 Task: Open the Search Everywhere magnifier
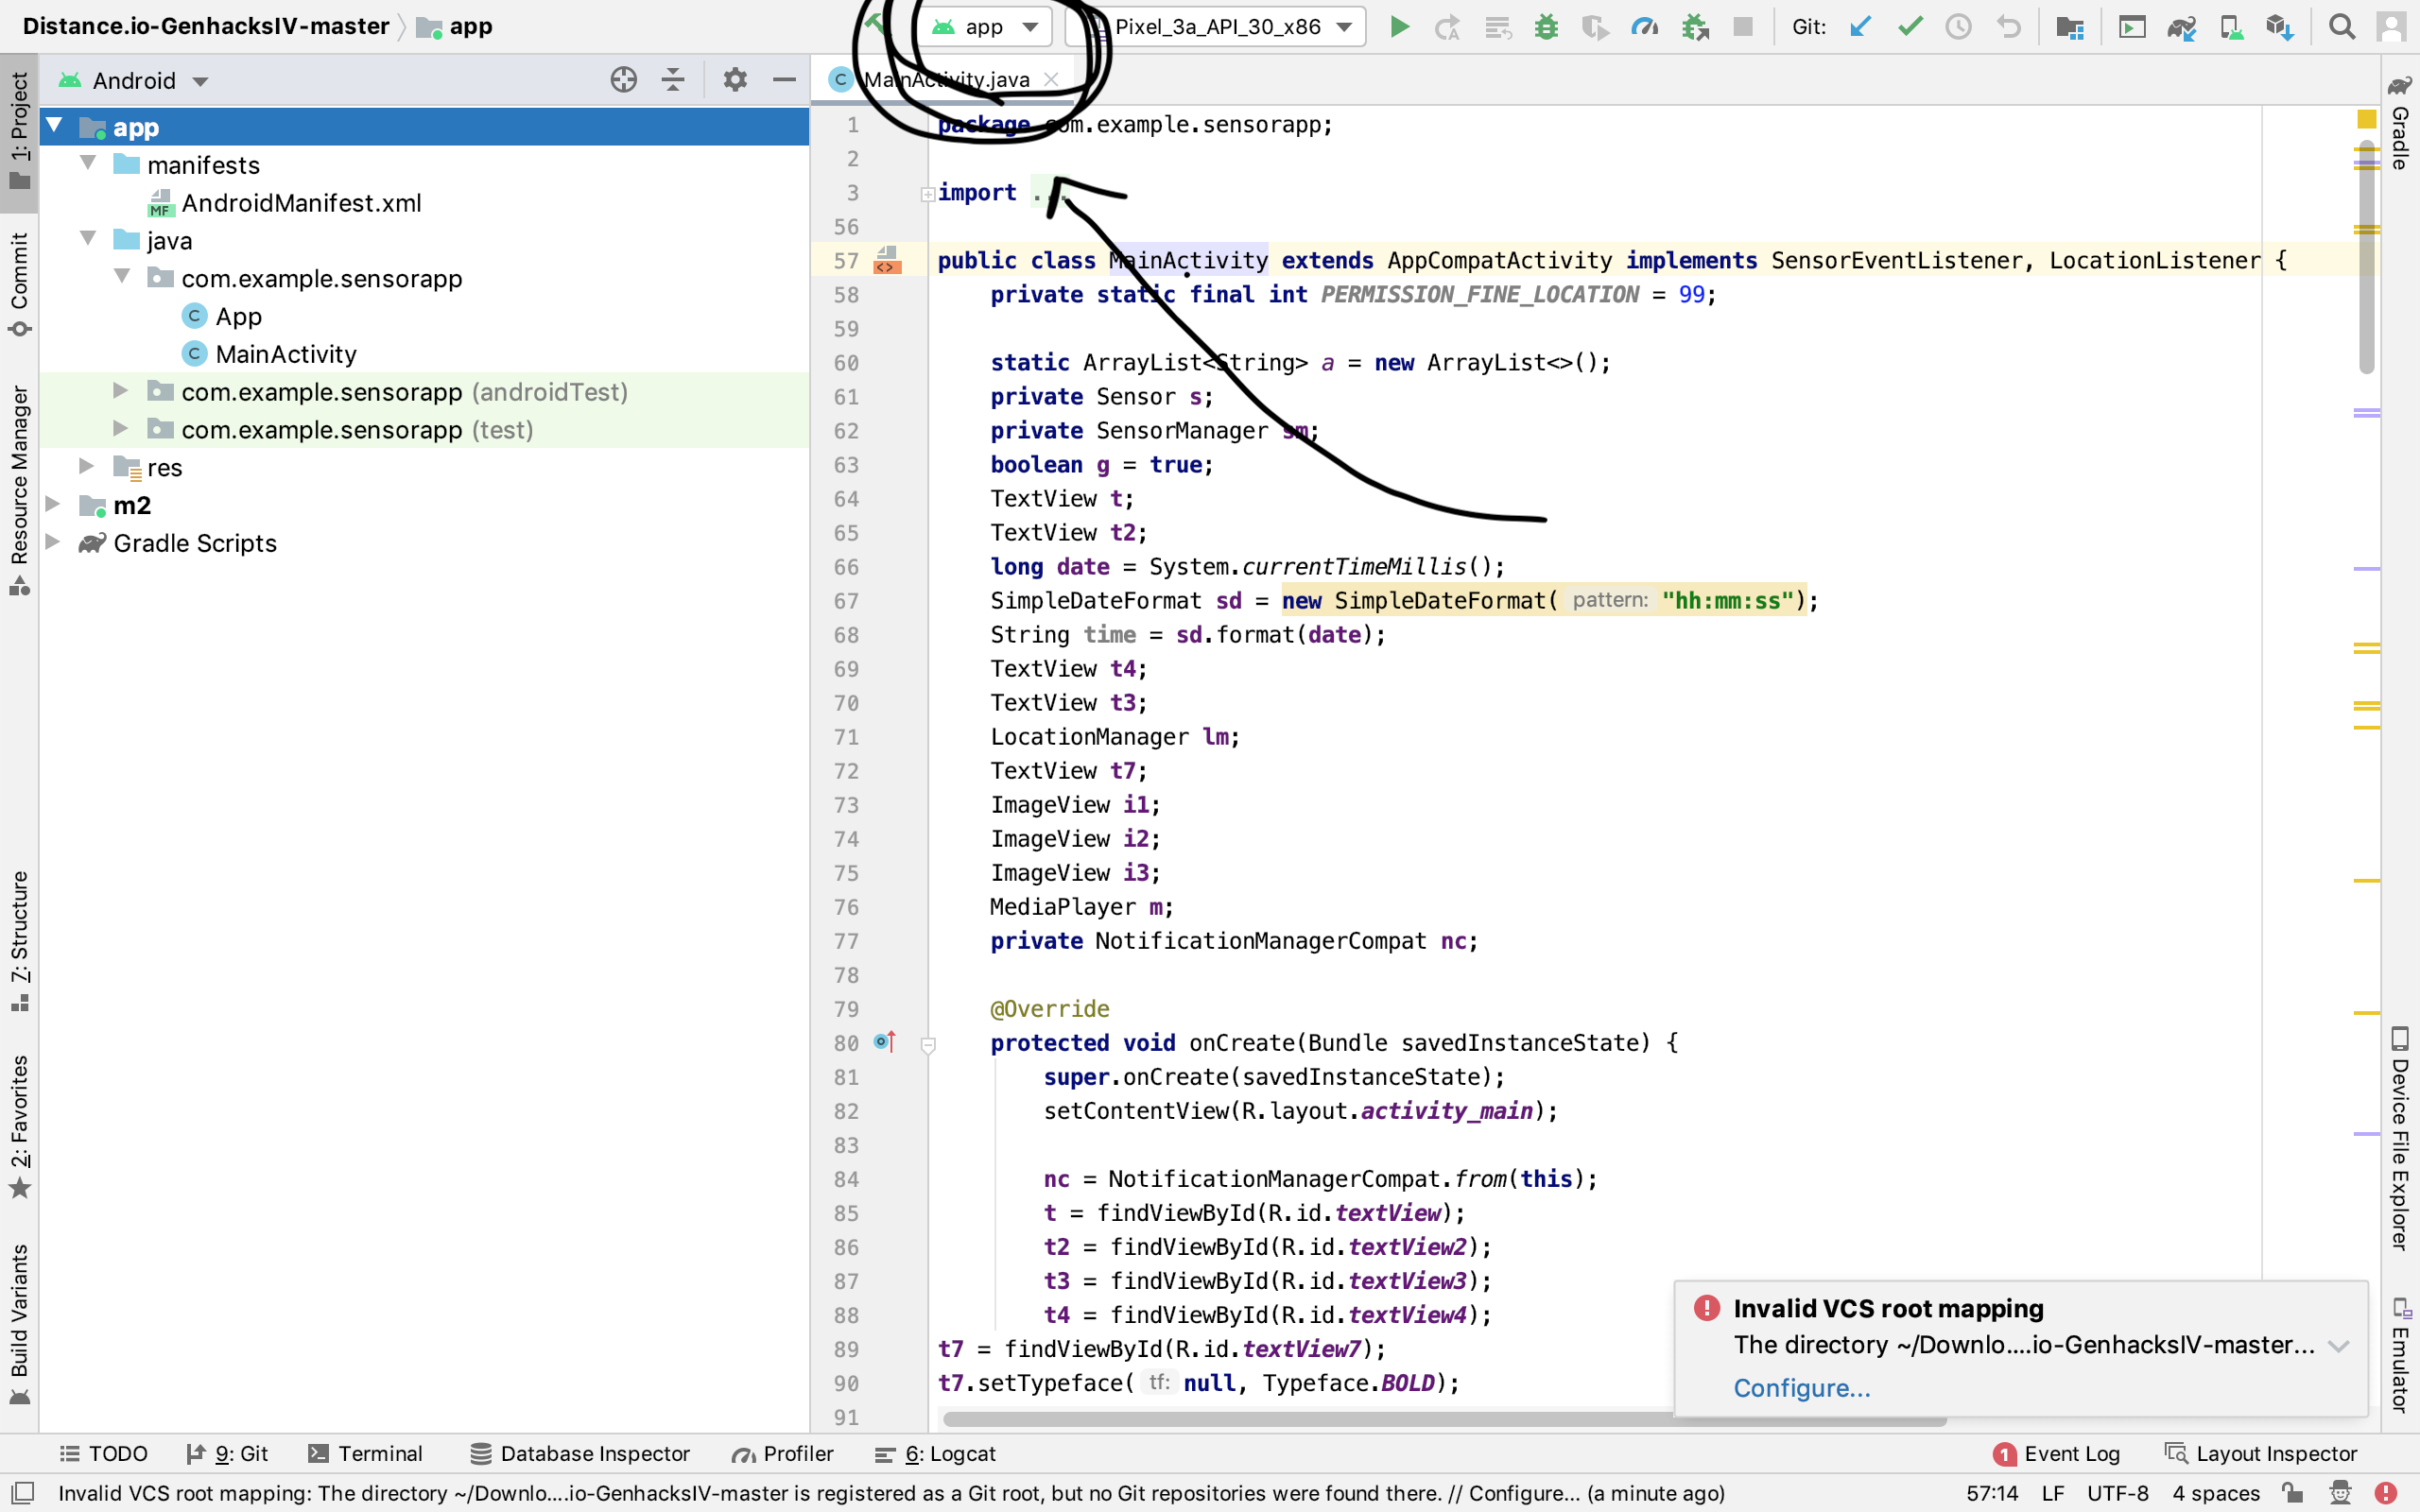2341,27
